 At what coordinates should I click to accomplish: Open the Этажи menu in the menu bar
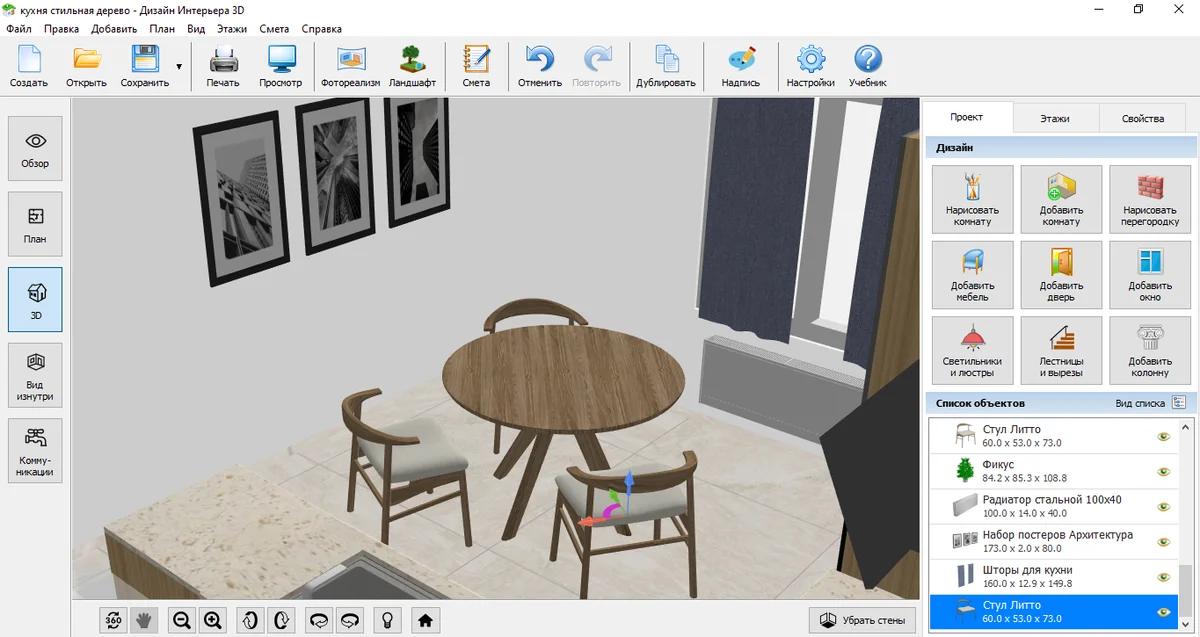[x=232, y=29]
